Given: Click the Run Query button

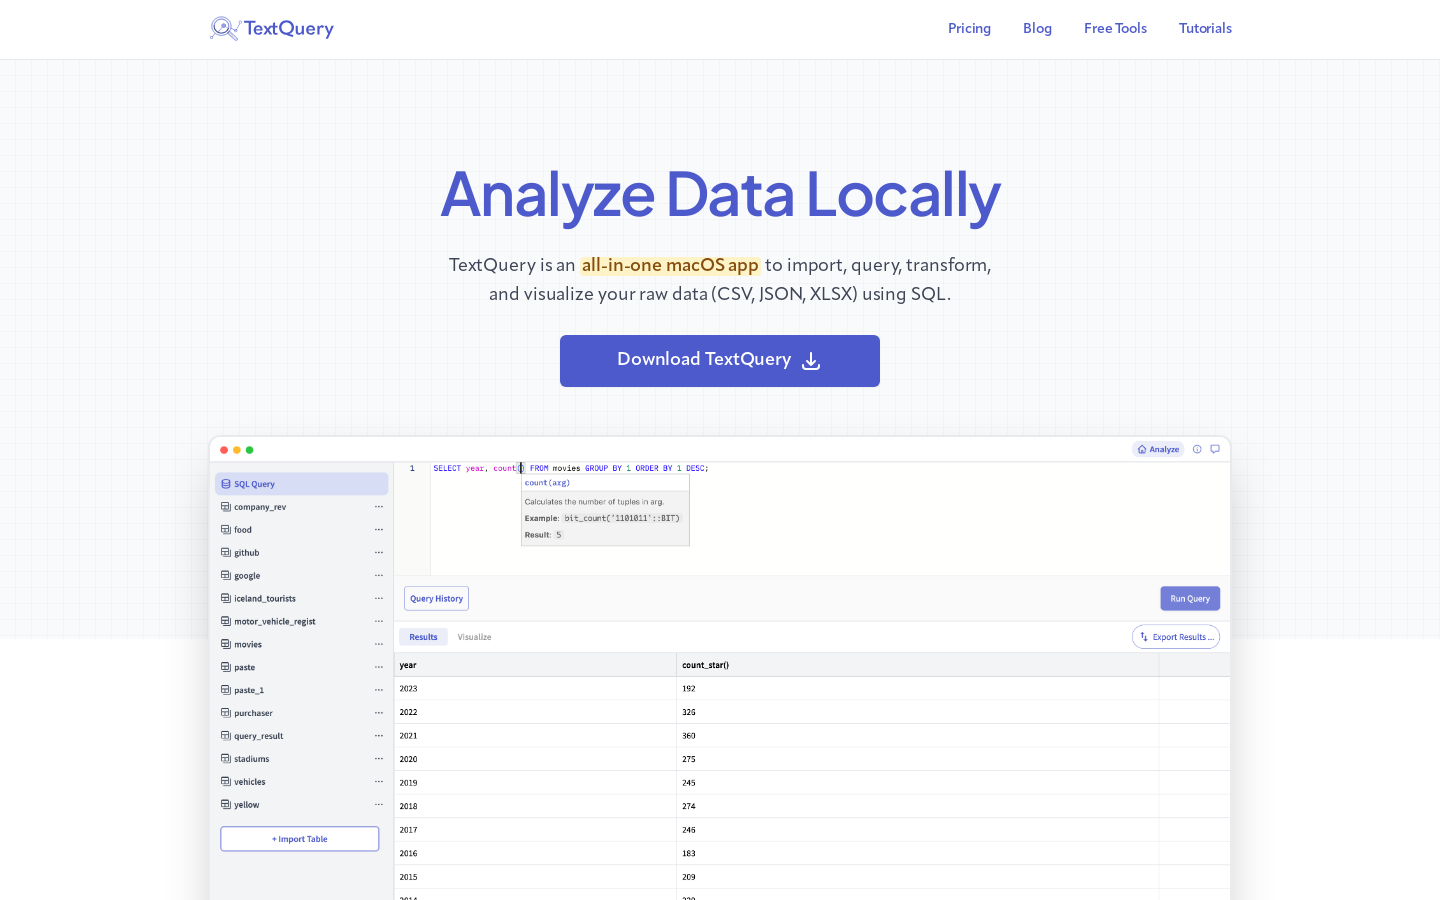Looking at the screenshot, I should coord(1190,598).
